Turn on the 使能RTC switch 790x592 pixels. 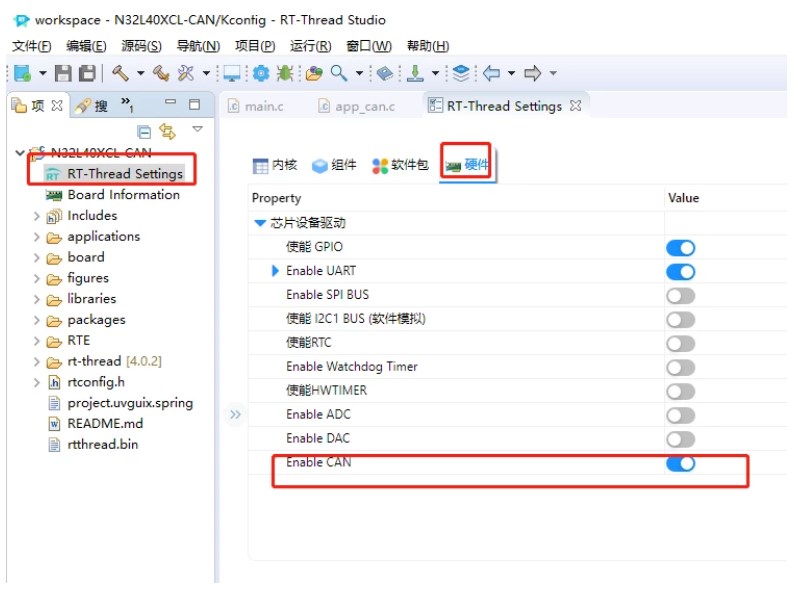pyautogui.click(x=680, y=344)
